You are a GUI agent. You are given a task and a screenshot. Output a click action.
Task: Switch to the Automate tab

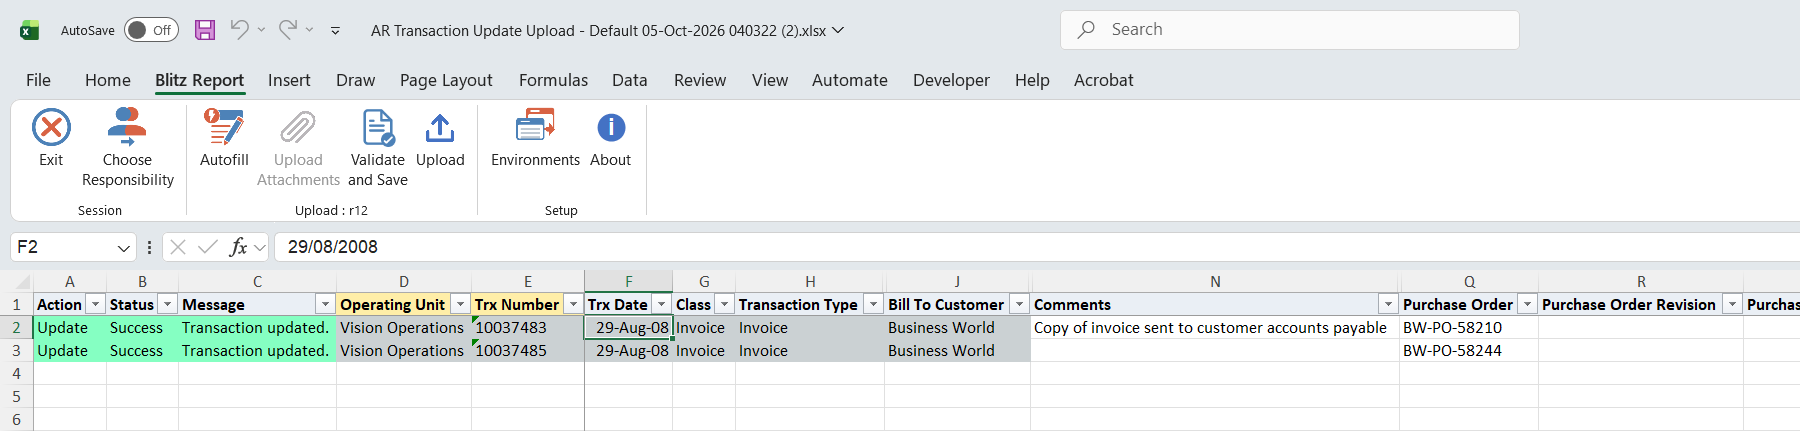tap(850, 80)
